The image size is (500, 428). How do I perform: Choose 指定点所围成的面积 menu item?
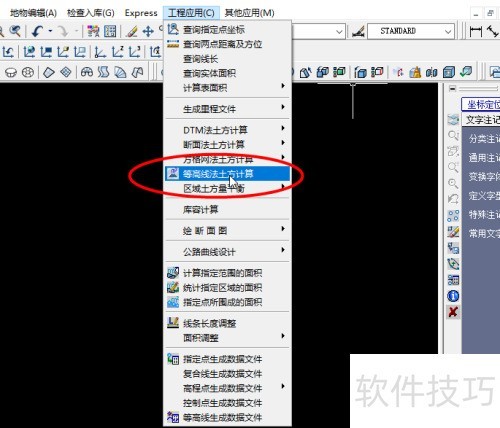tap(228, 302)
